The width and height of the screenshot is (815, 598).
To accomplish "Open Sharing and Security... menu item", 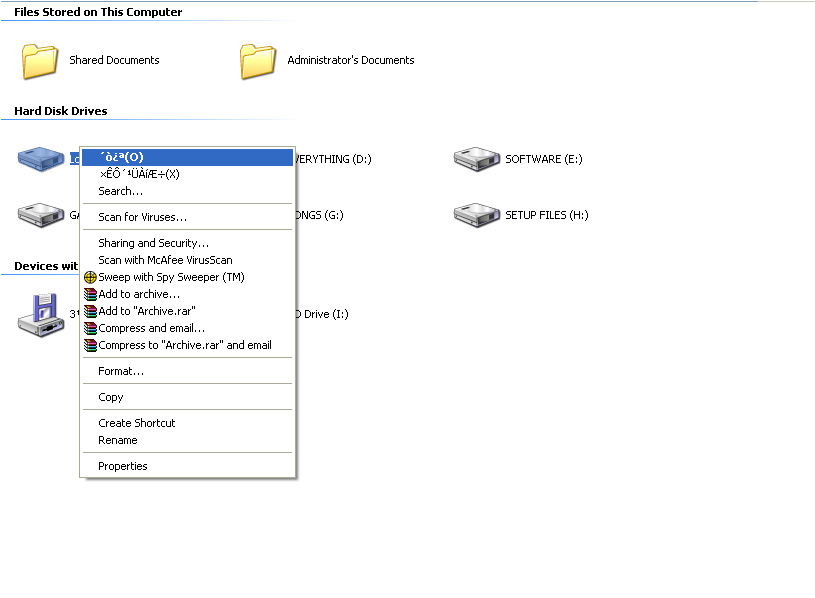I will tap(153, 243).
